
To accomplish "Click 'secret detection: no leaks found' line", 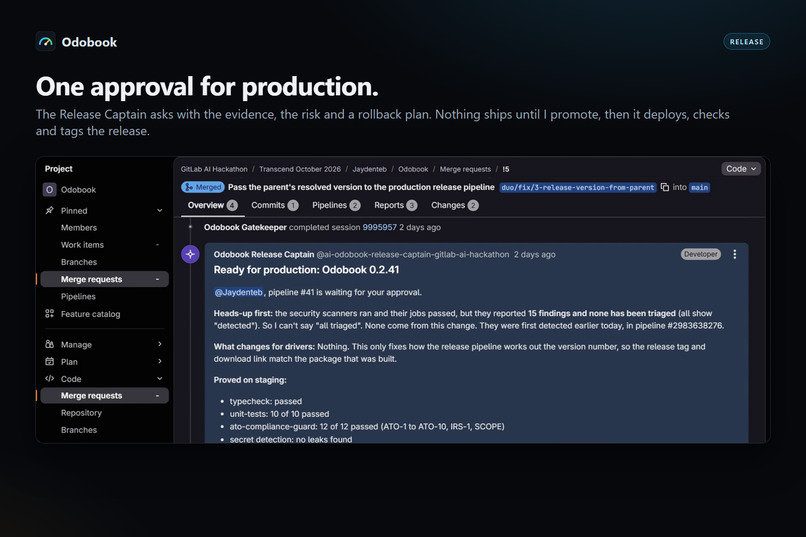I will [291, 439].
